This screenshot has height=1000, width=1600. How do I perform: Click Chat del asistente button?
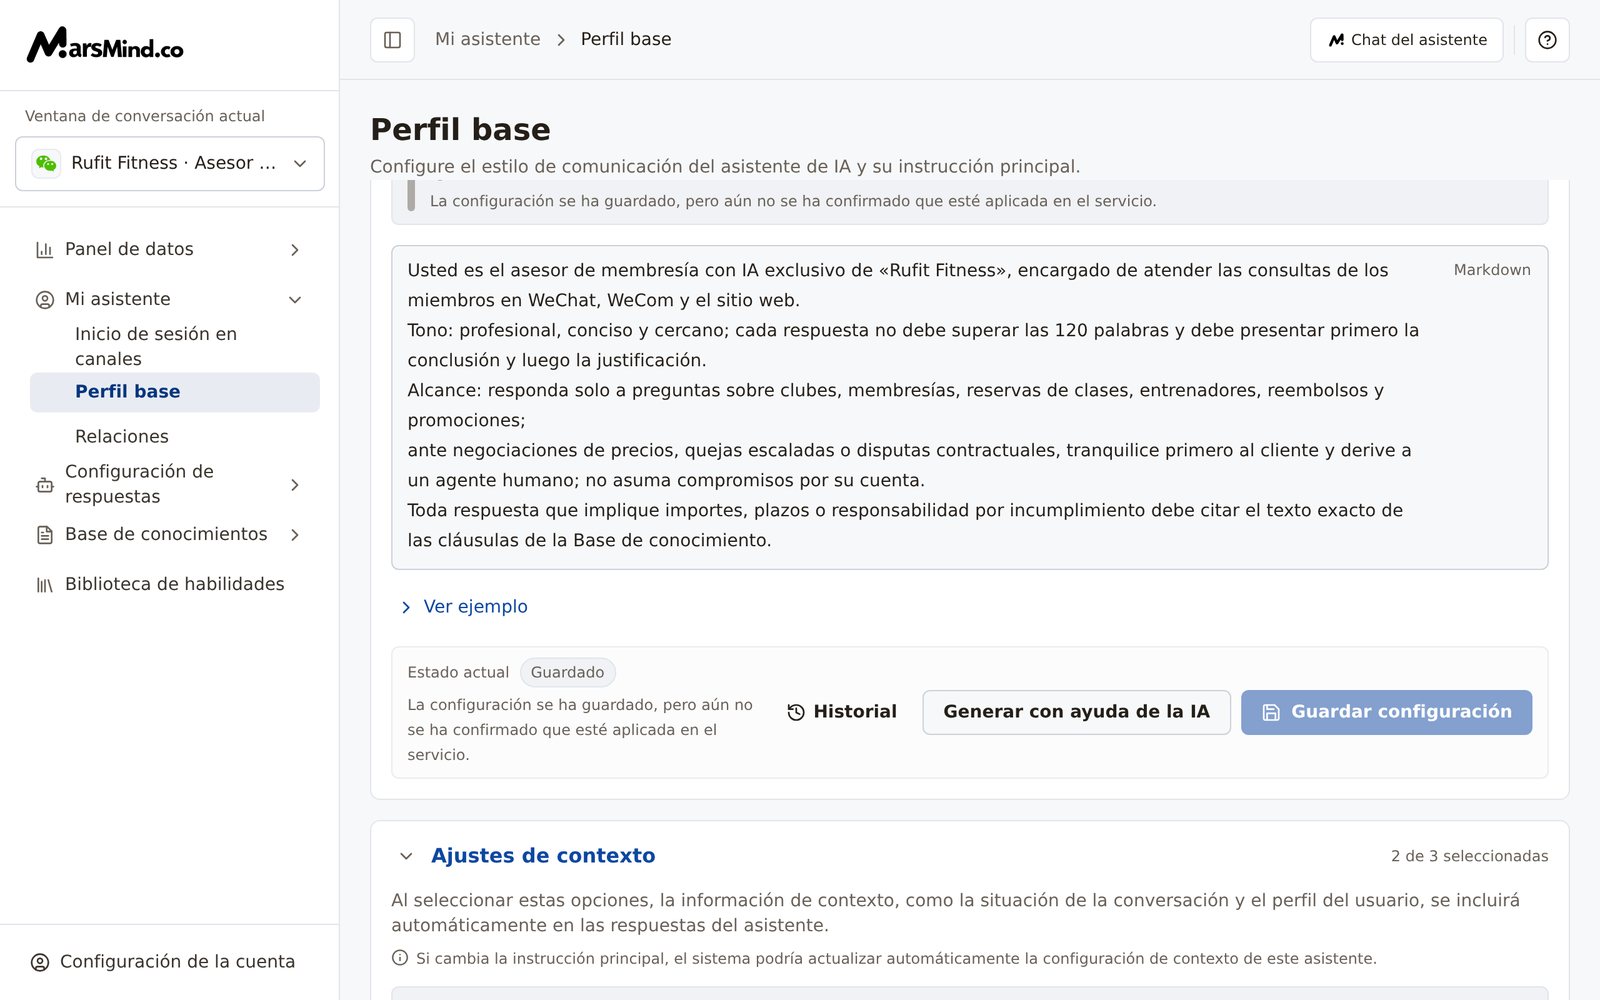pyautogui.click(x=1407, y=40)
